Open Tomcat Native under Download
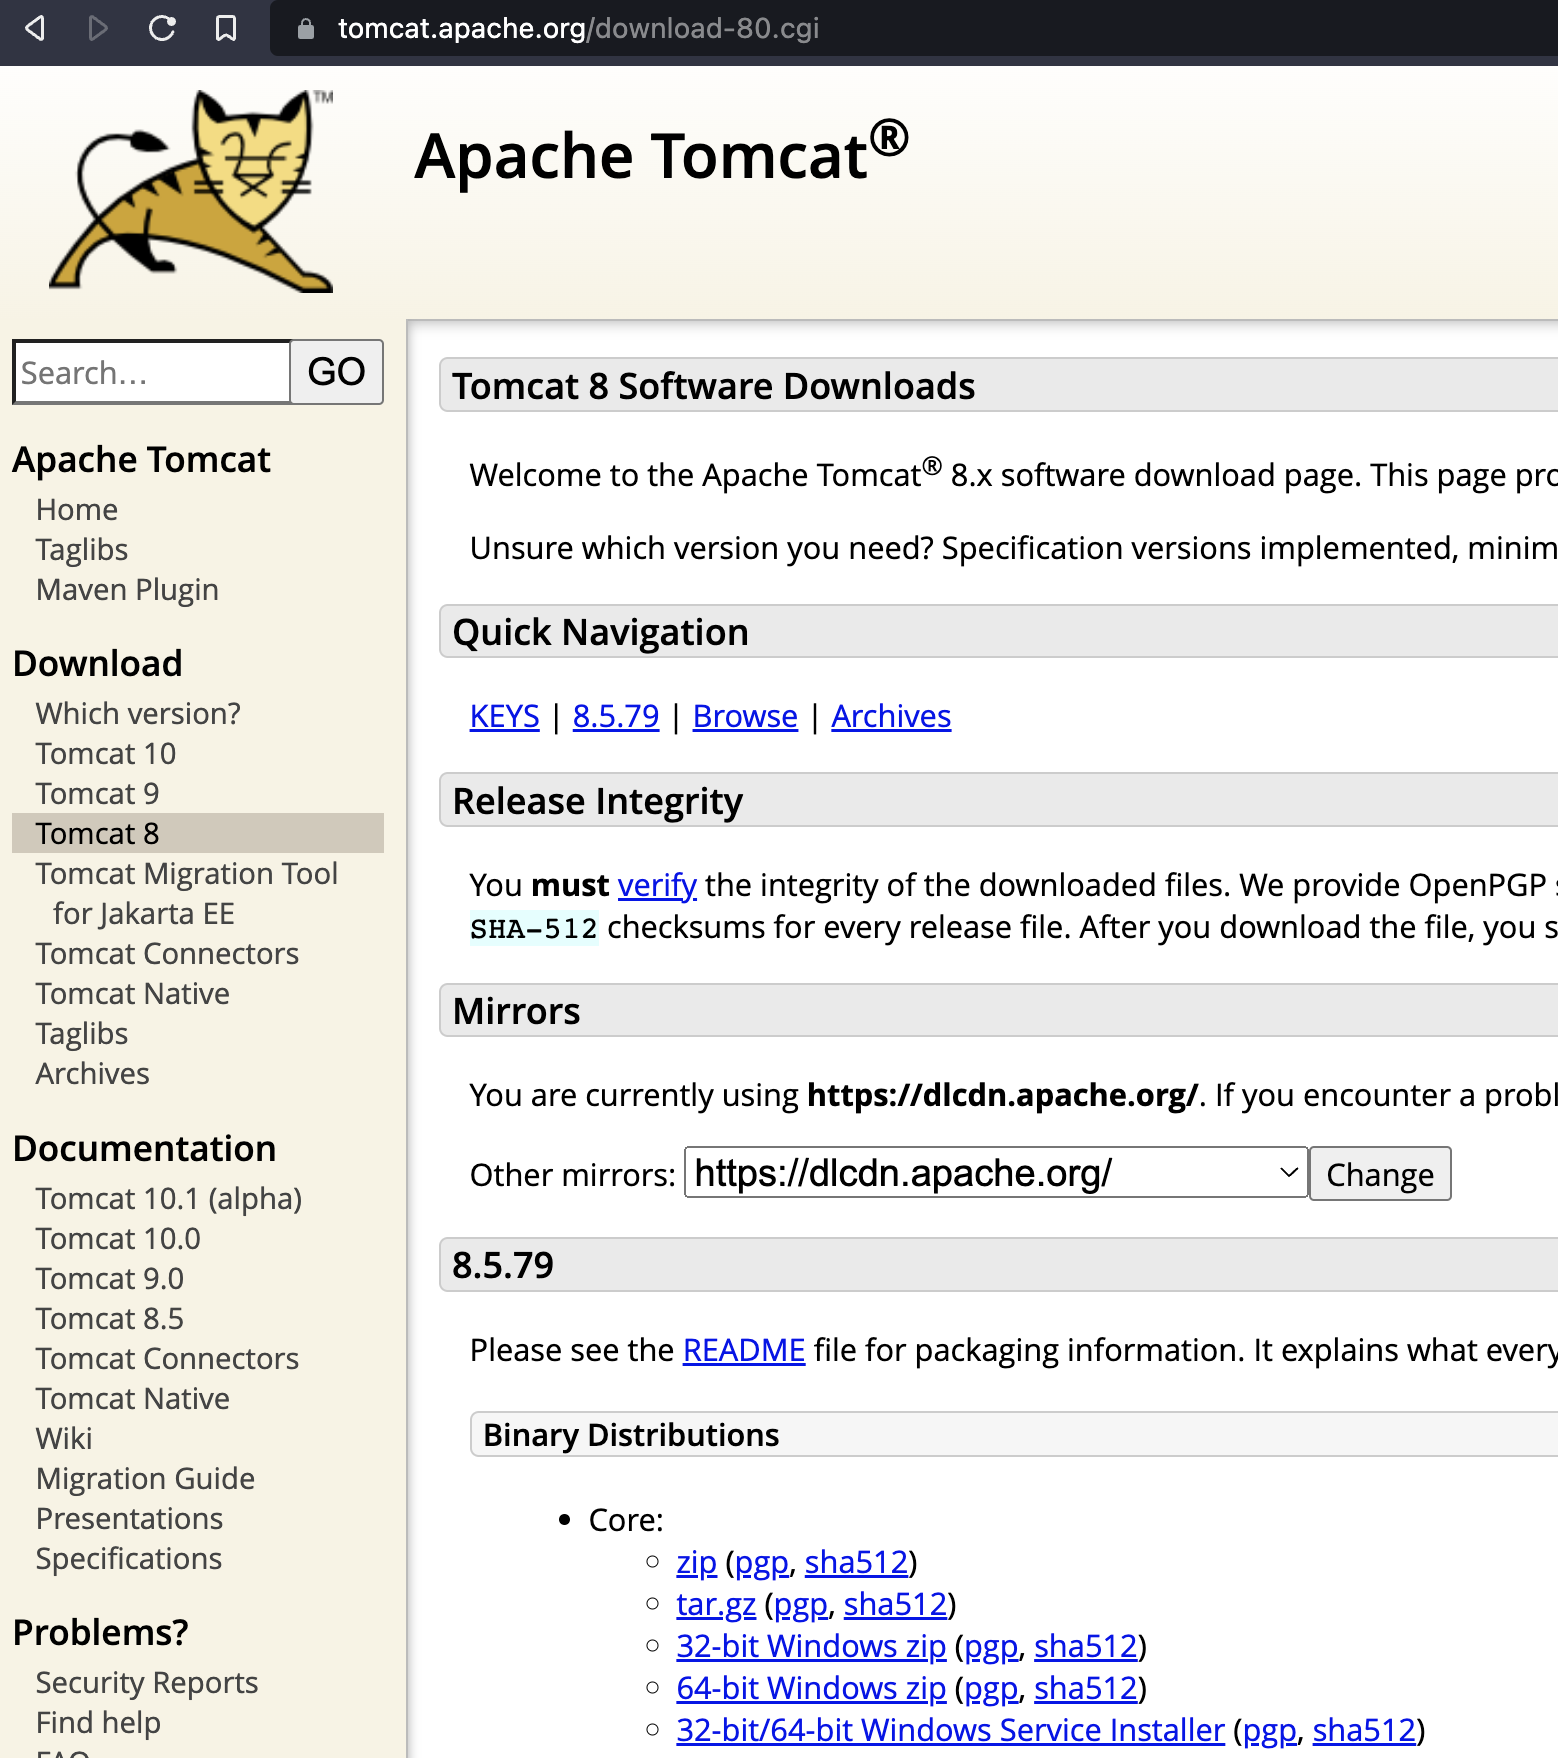This screenshot has height=1758, width=1558. point(133,994)
